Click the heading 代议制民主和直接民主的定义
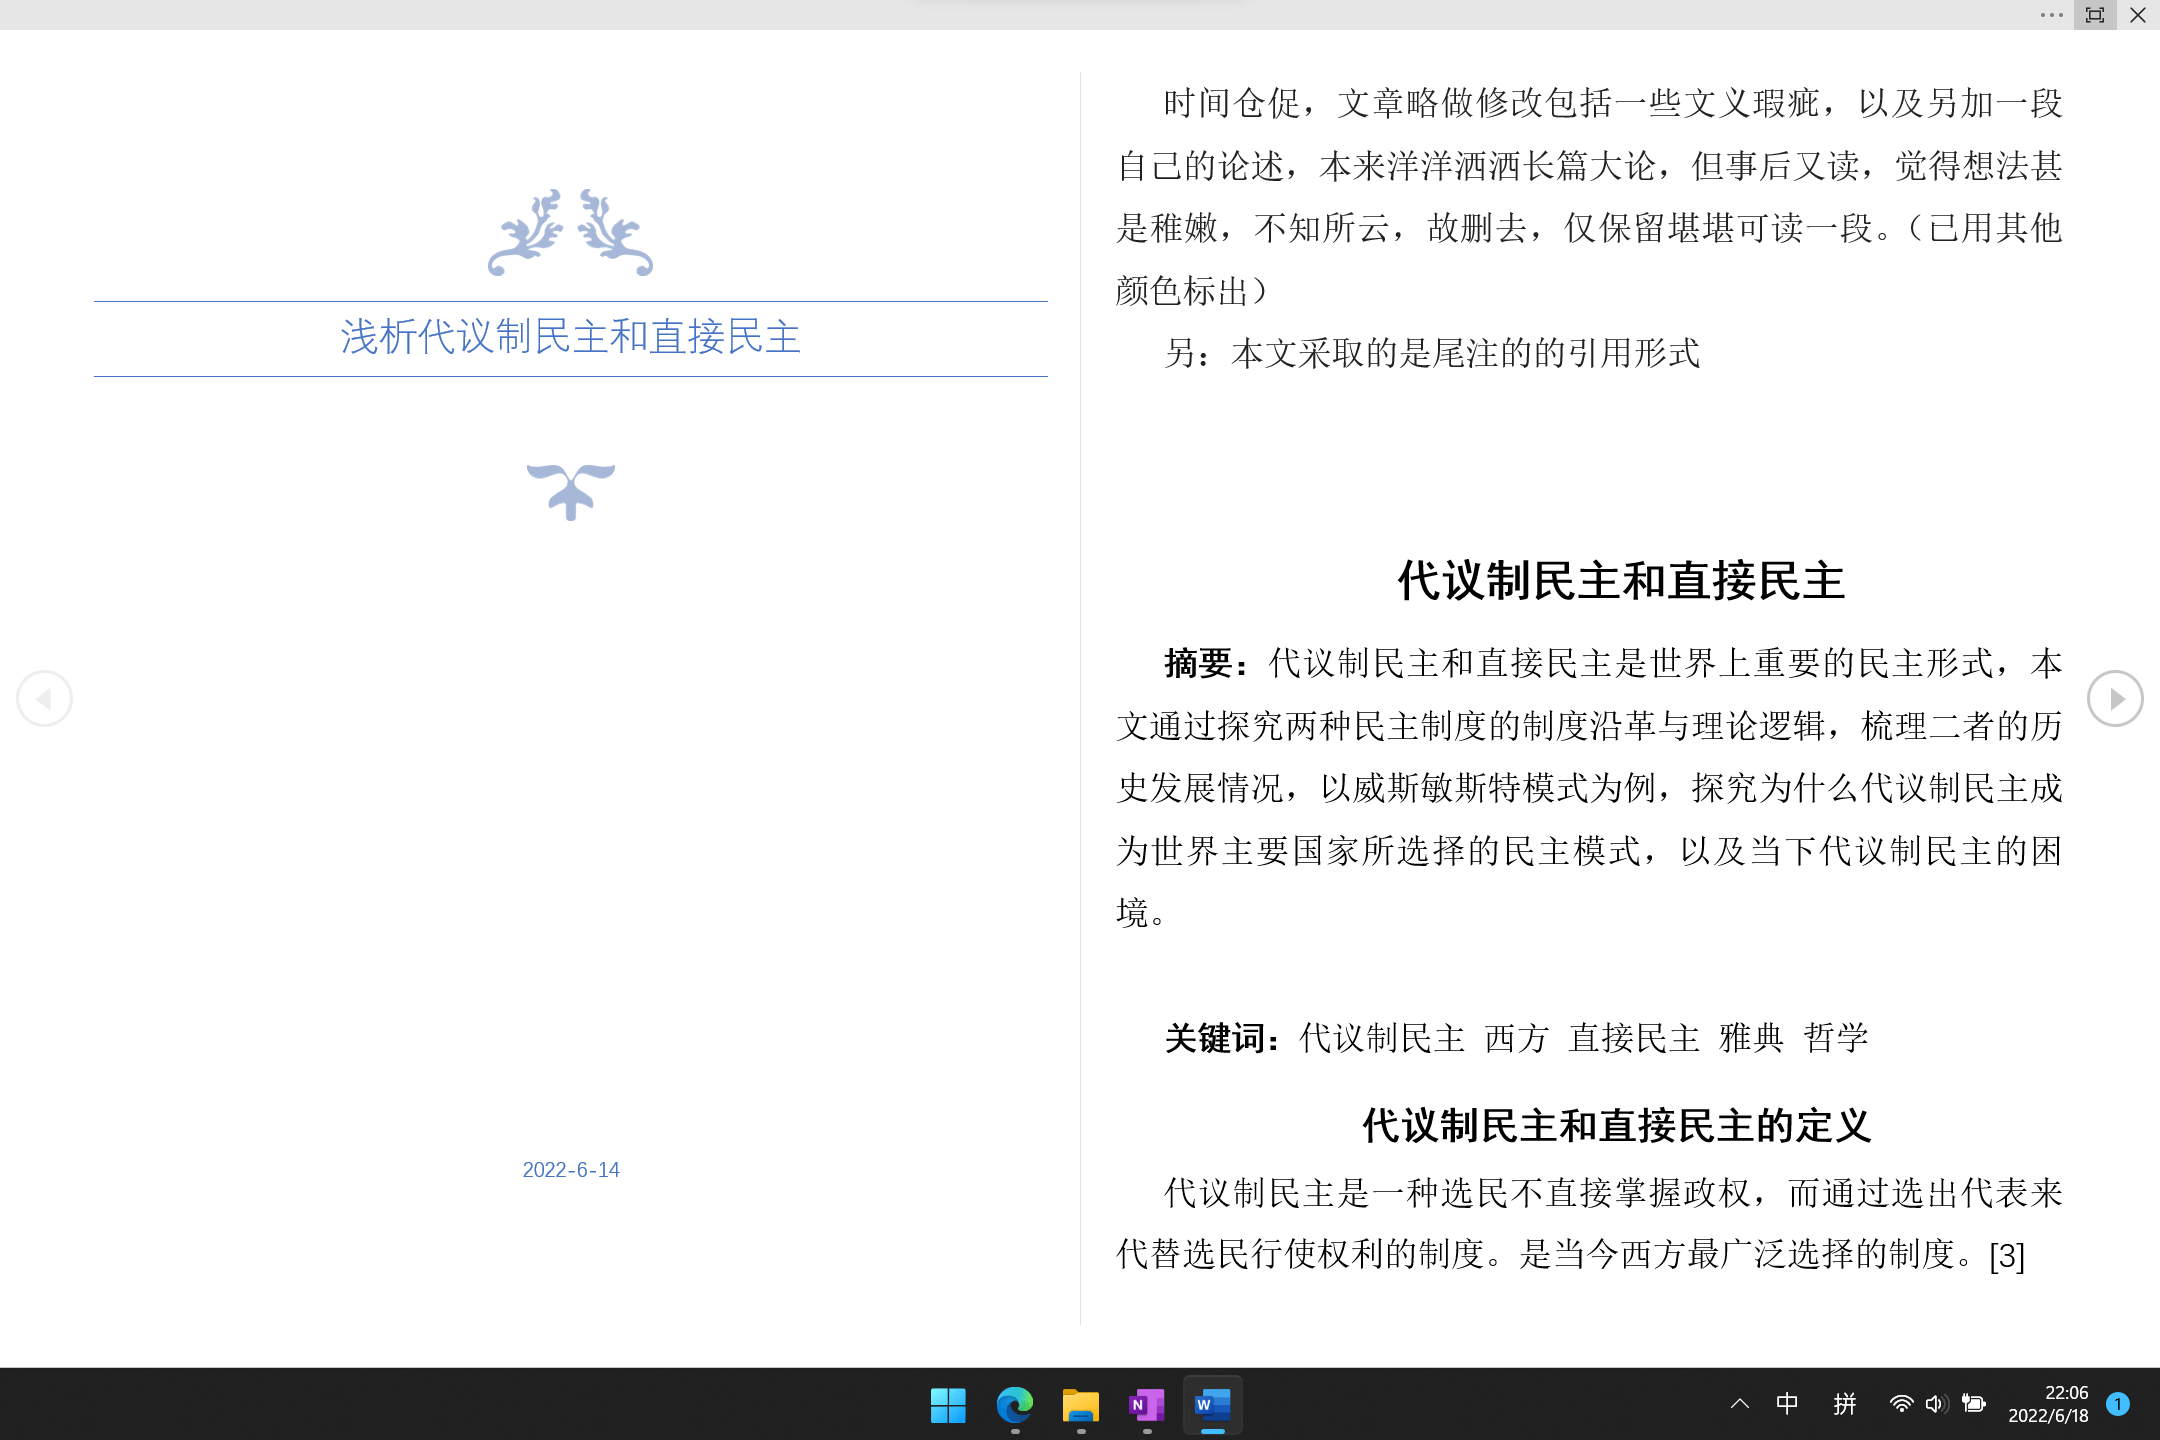The width and height of the screenshot is (2160, 1440). 1617,1126
